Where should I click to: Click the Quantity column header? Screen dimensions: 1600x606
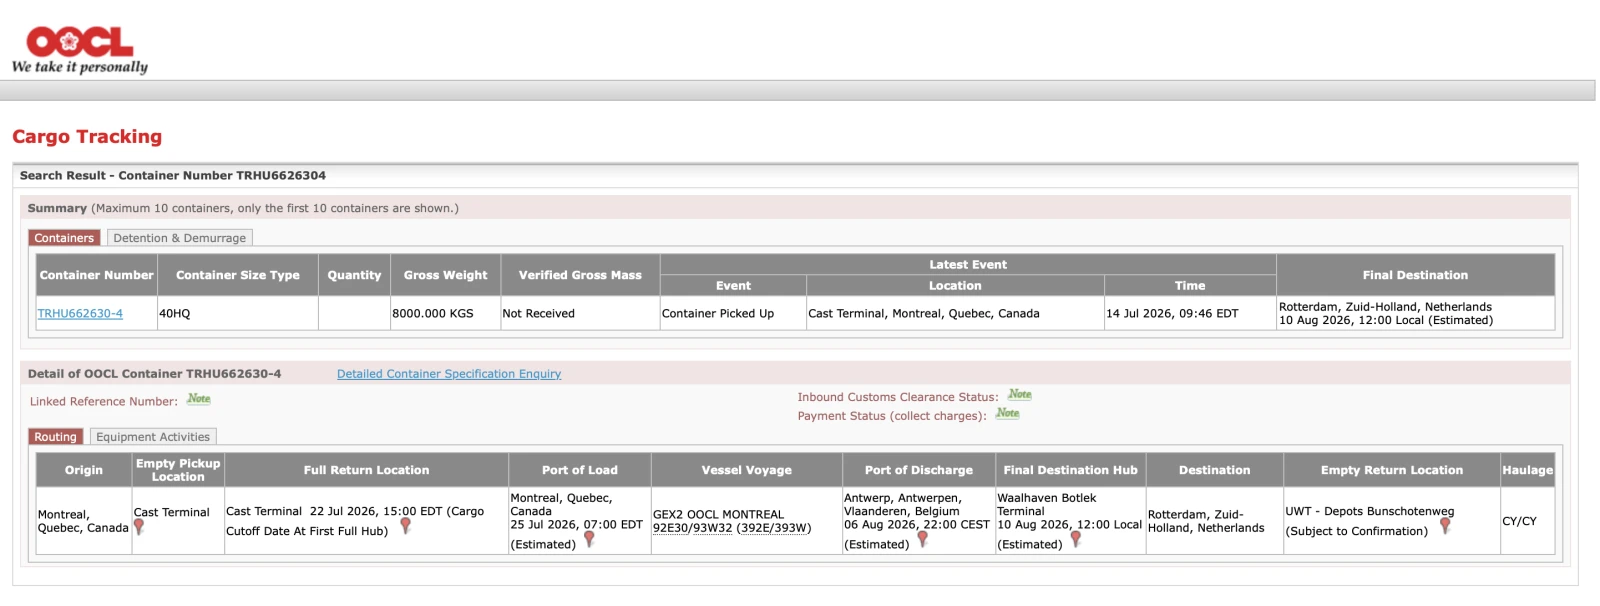pyautogui.click(x=354, y=275)
